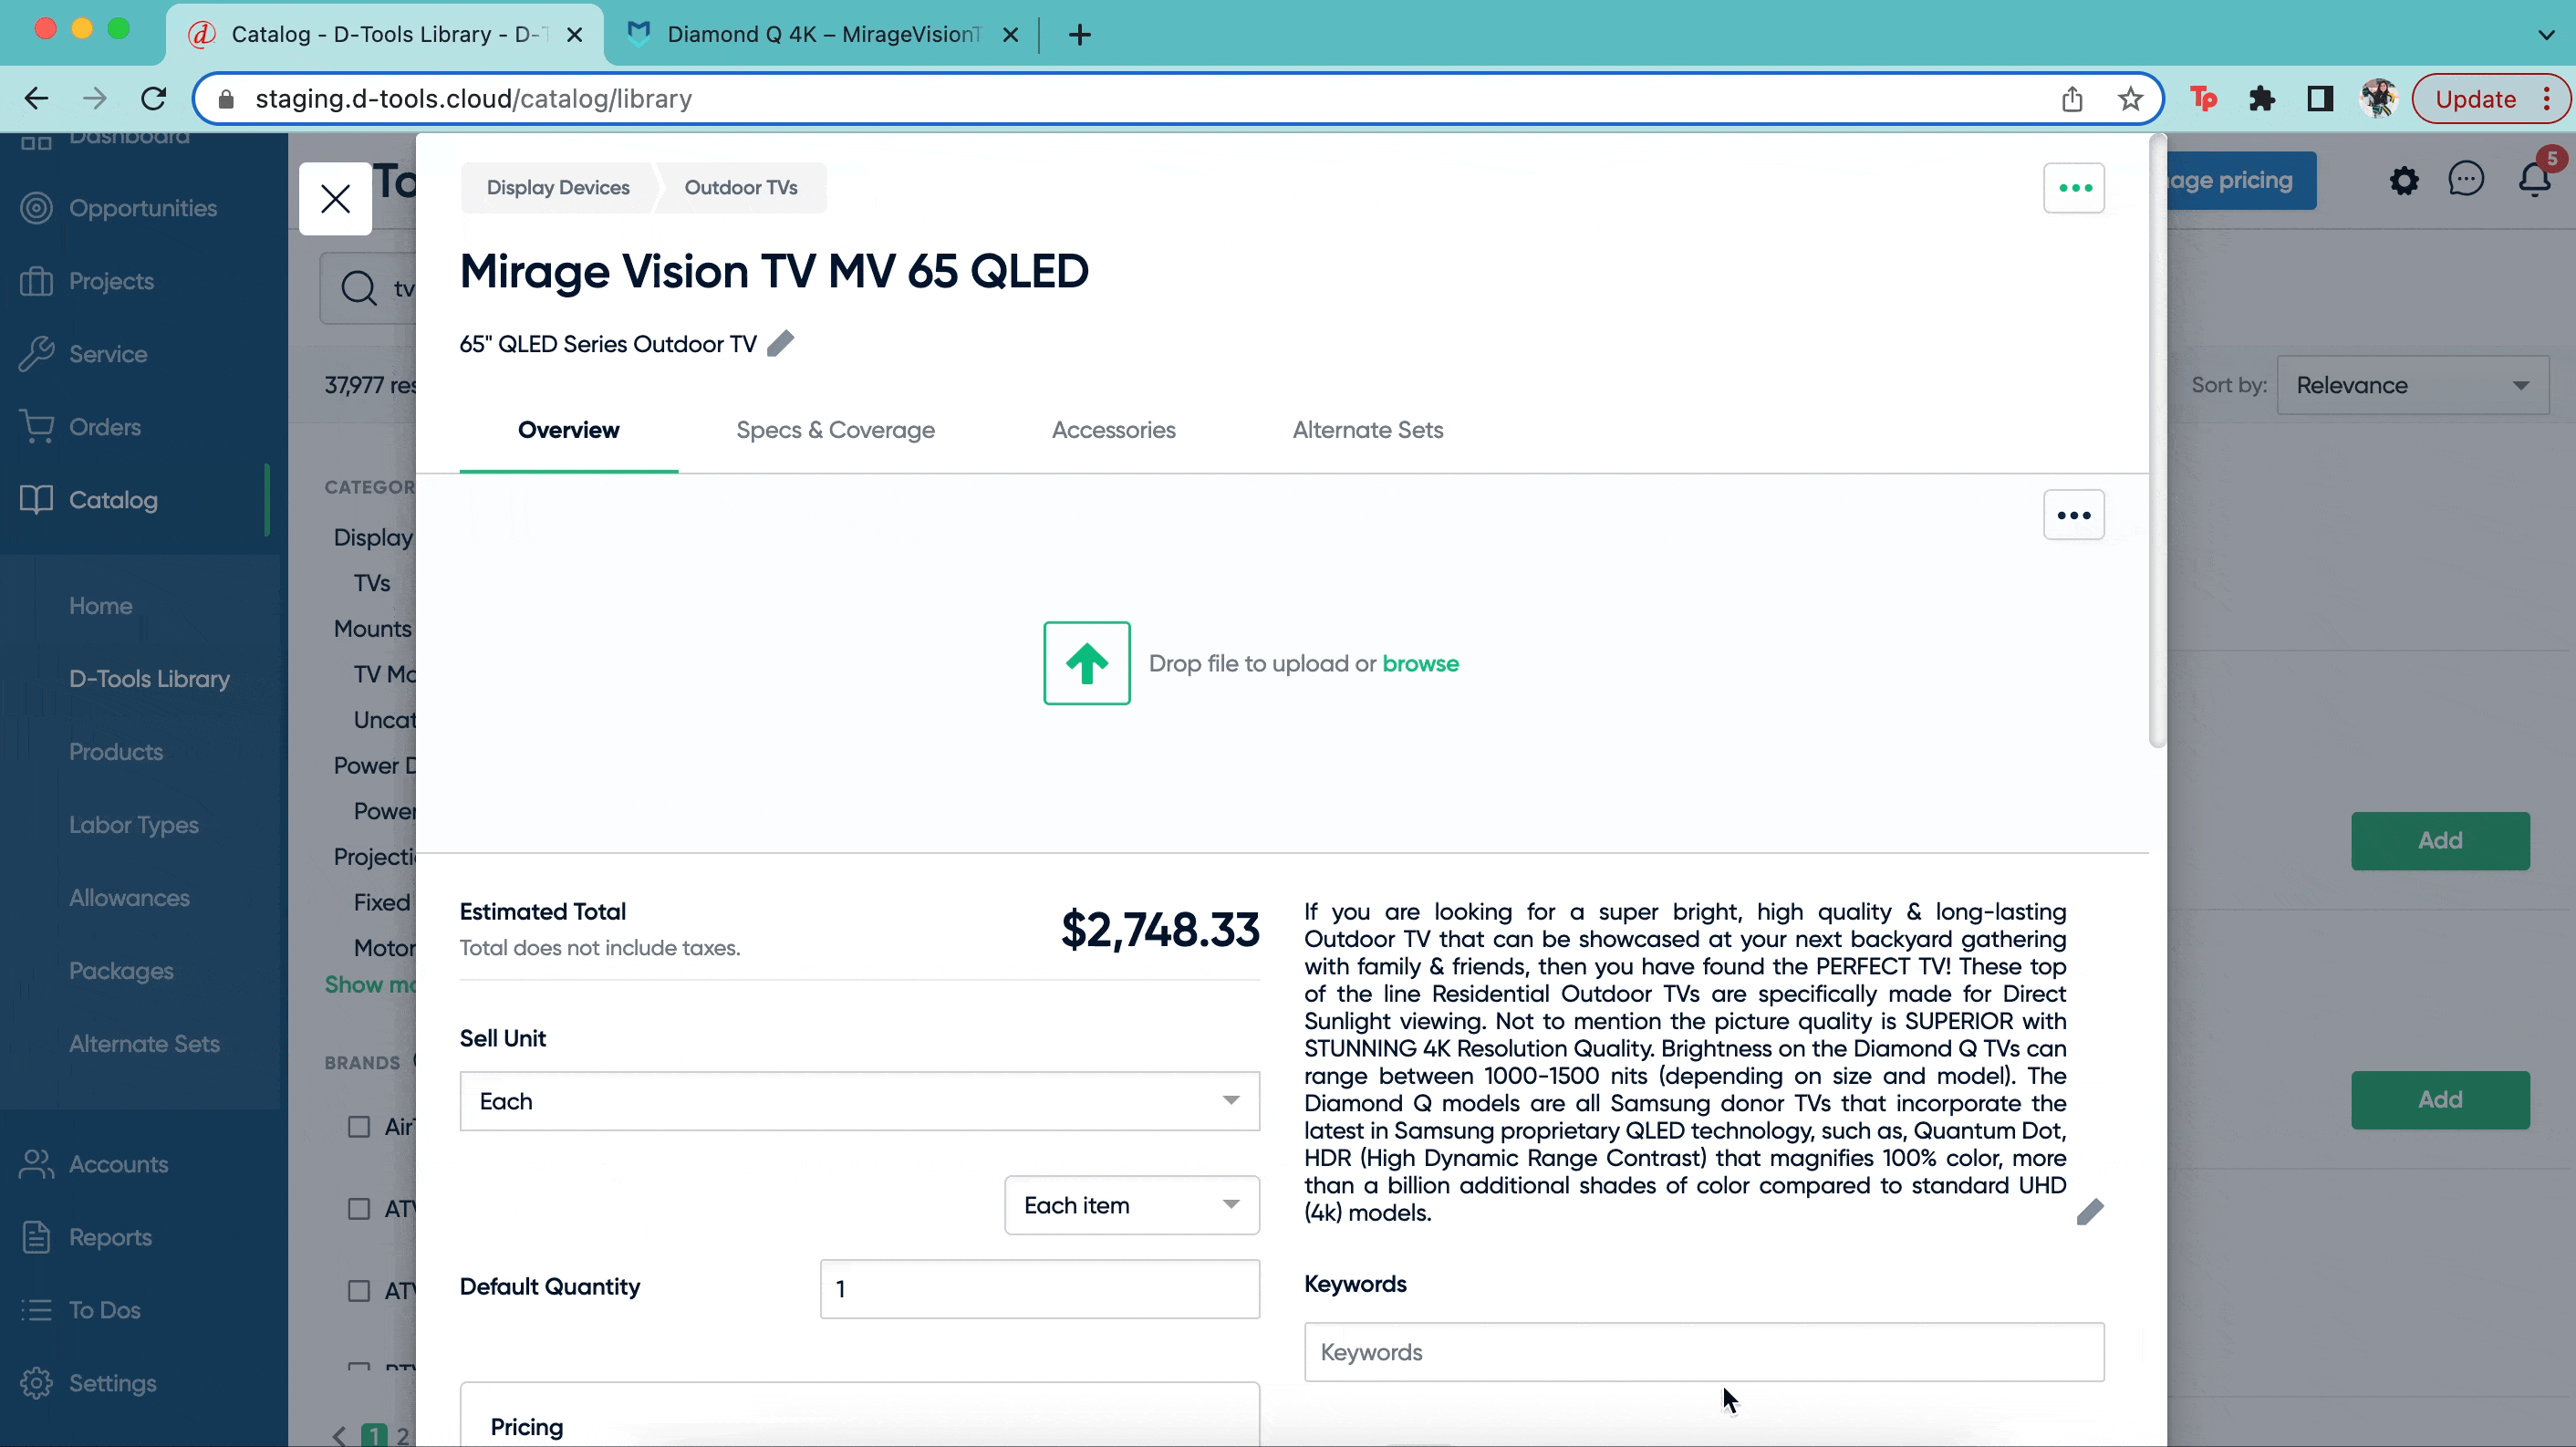Click into the Default Quantity field
The width and height of the screenshot is (2576, 1447).
click(x=1039, y=1289)
